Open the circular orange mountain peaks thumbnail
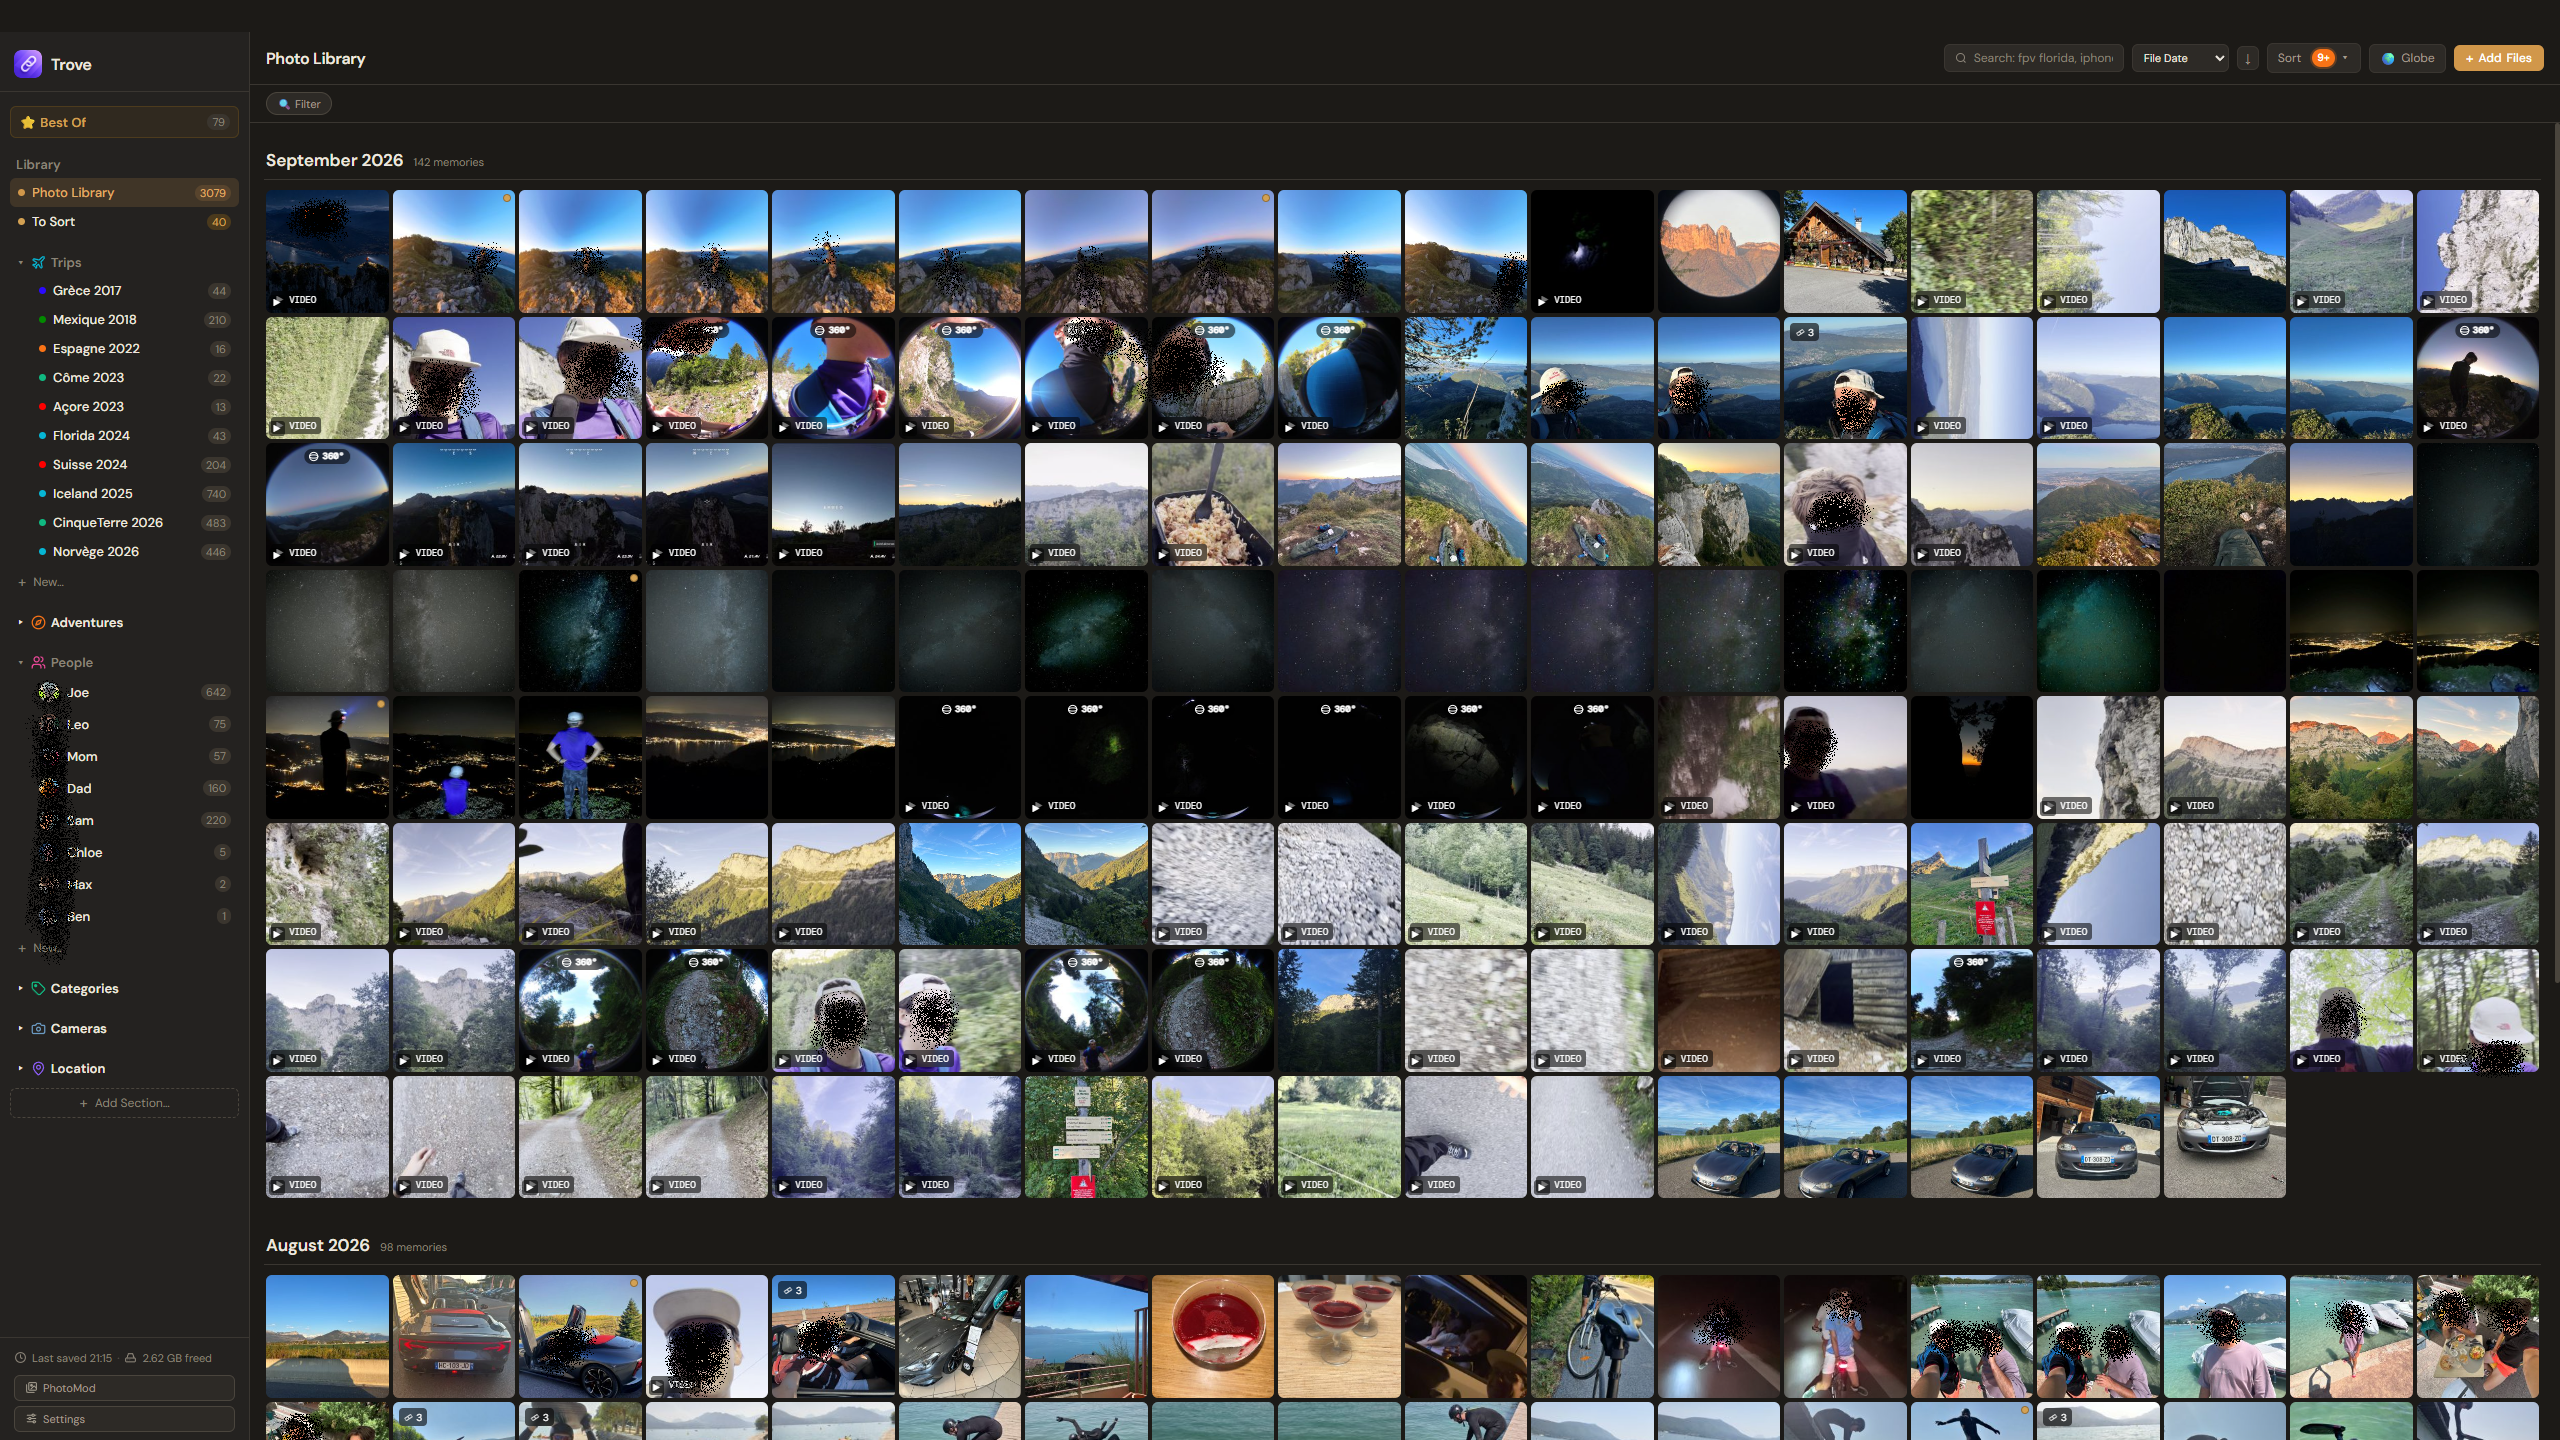Viewport: 2560px width, 1440px height. [x=1719, y=251]
